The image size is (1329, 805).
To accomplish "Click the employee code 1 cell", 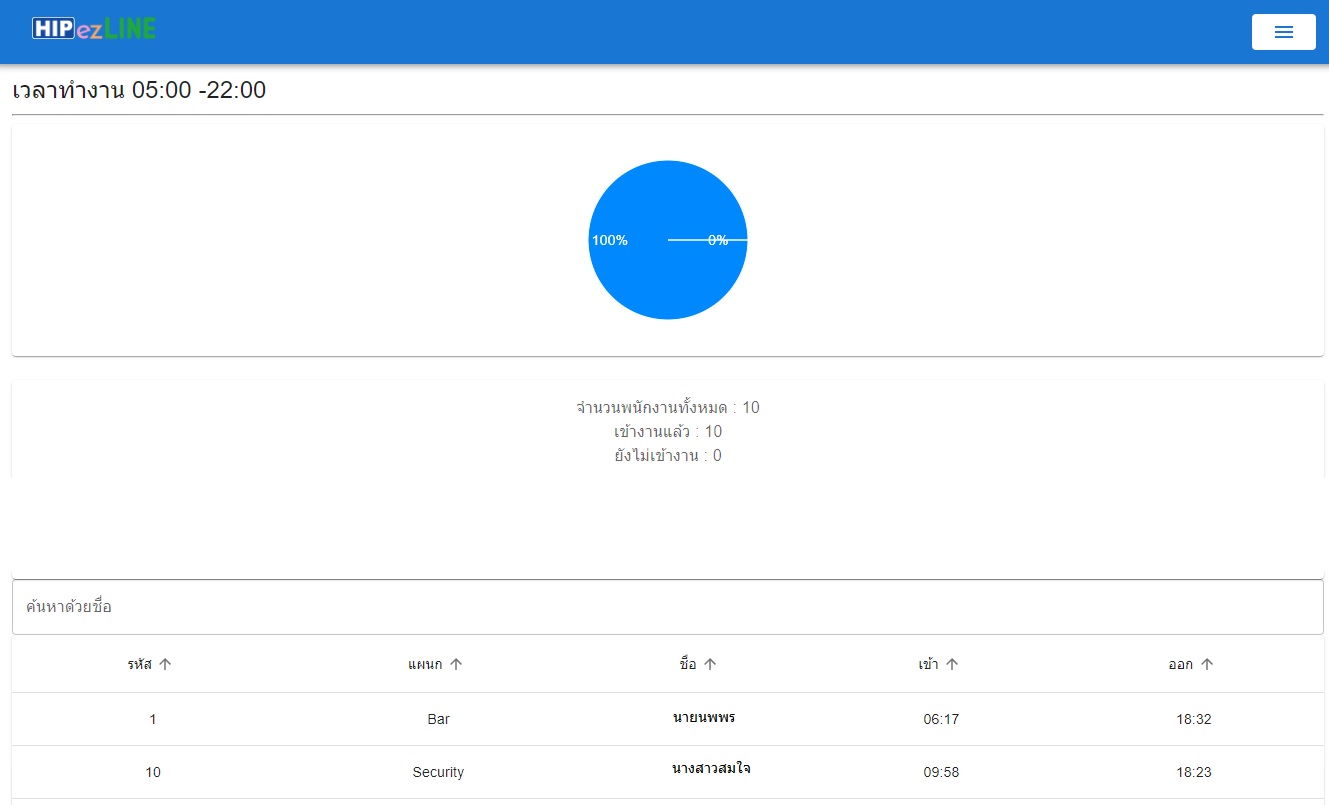I will [153, 719].
